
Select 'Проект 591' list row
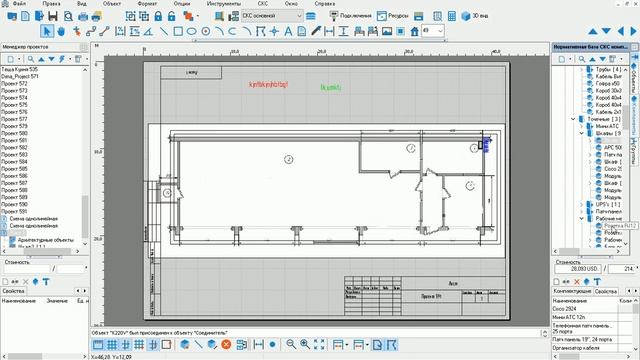(x=15, y=211)
